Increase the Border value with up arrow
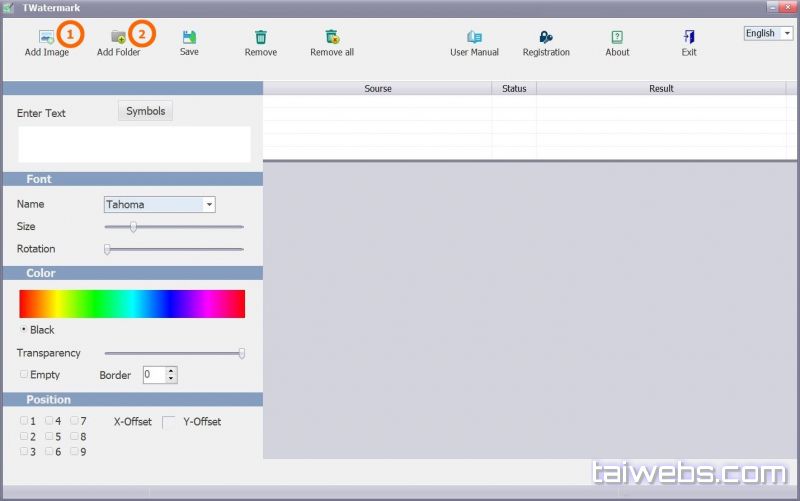Viewport: 800px width, 501px height. click(x=171, y=370)
